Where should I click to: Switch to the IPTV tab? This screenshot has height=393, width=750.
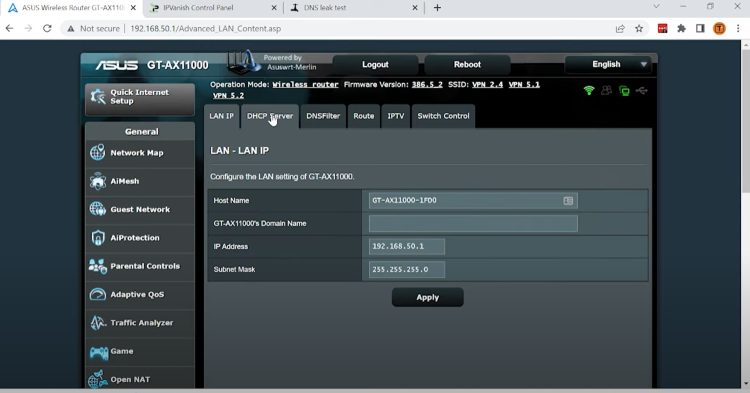click(x=396, y=116)
